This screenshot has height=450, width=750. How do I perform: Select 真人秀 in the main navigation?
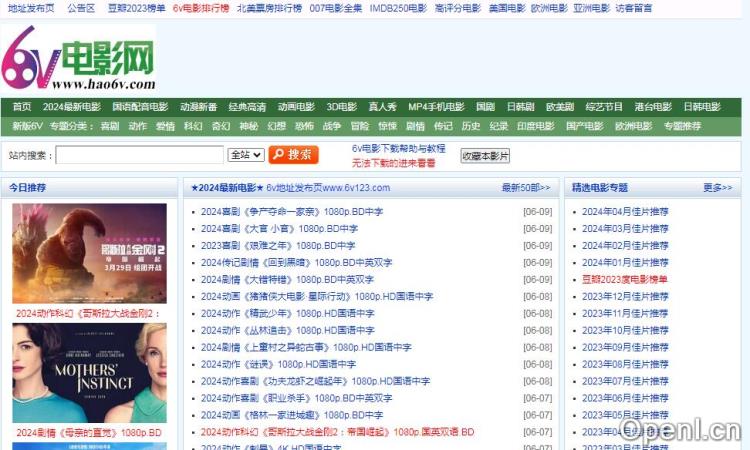(x=382, y=107)
